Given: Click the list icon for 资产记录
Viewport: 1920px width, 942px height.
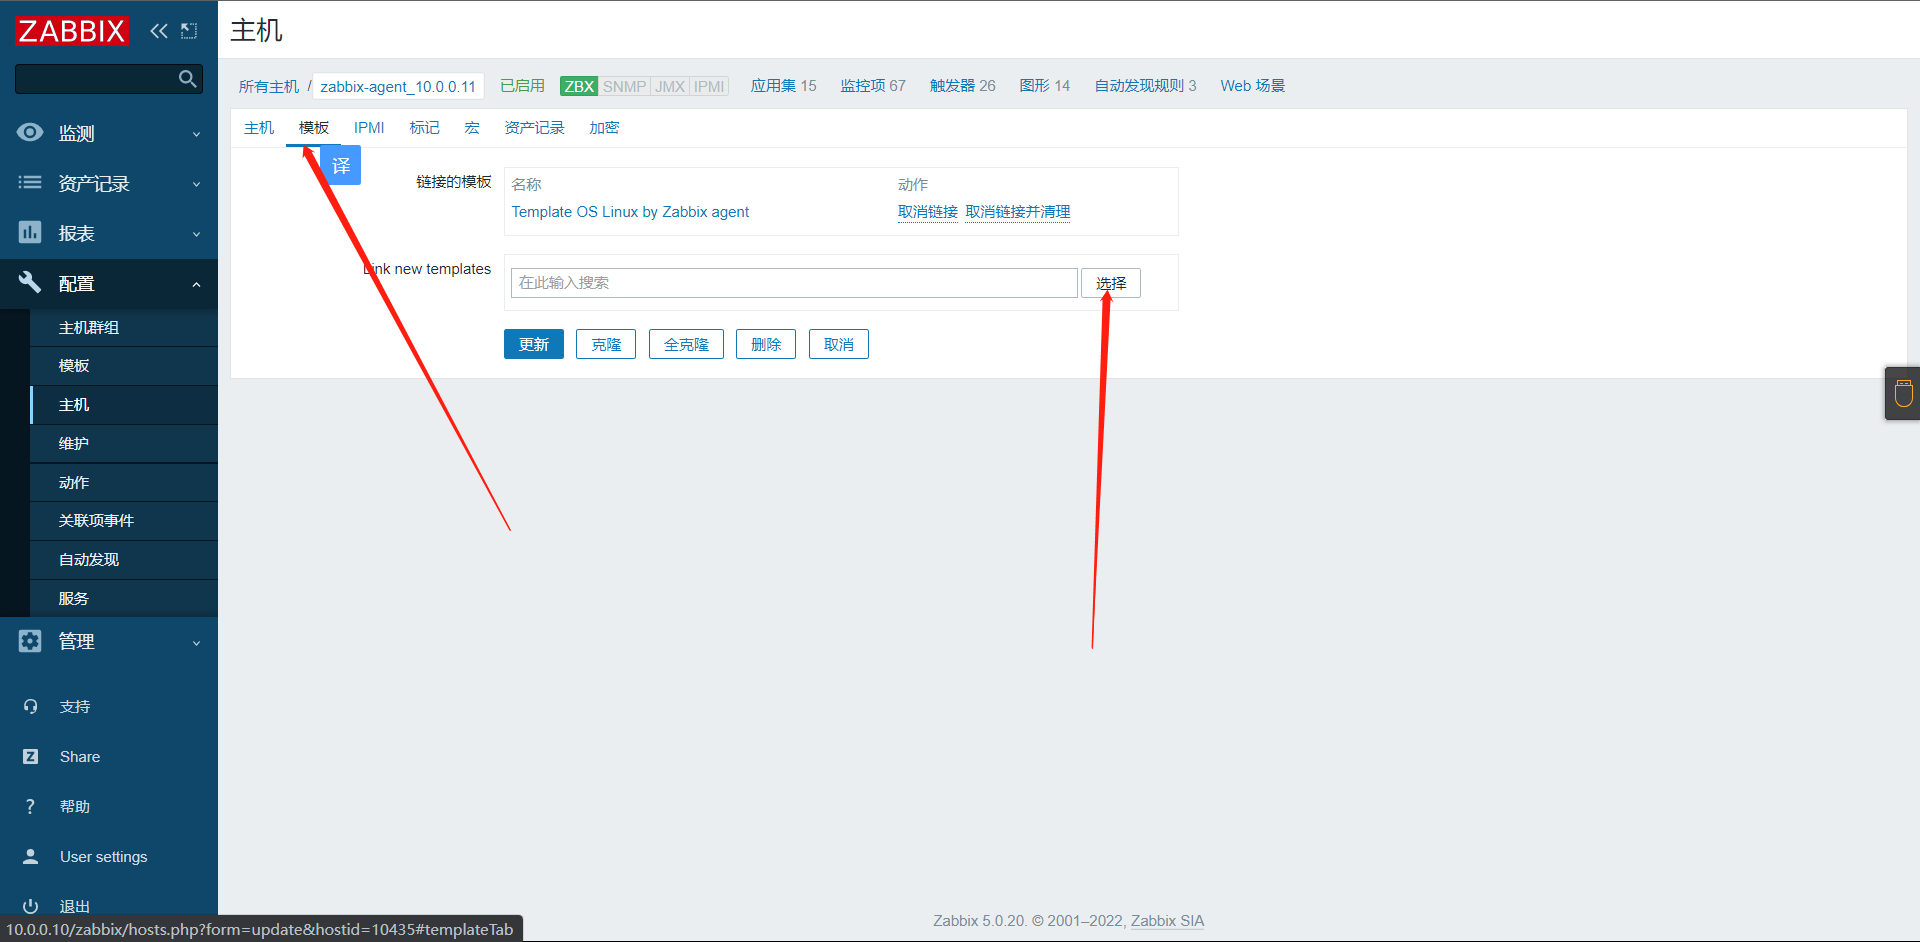Looking at the screenshot, I should click(30, 182).
